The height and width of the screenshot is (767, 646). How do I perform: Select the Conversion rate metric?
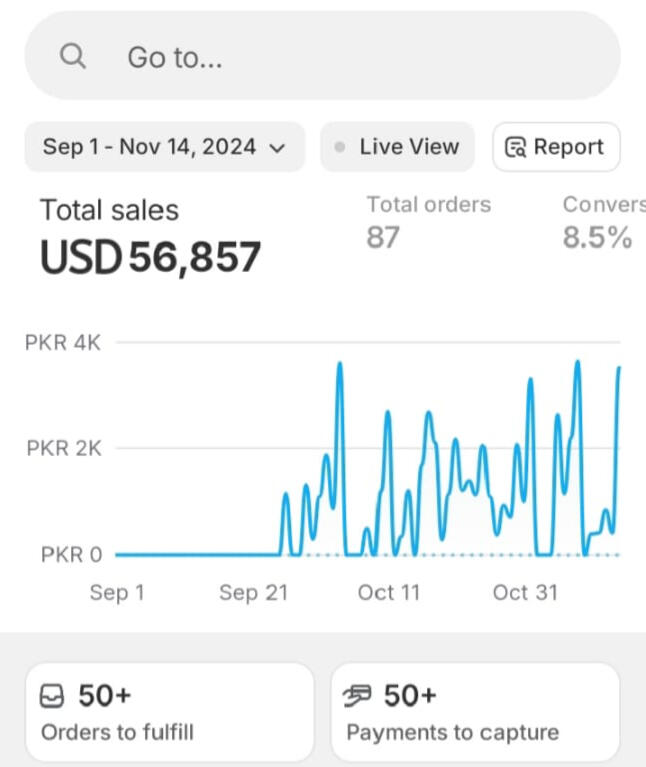click(x=603, y=205)
